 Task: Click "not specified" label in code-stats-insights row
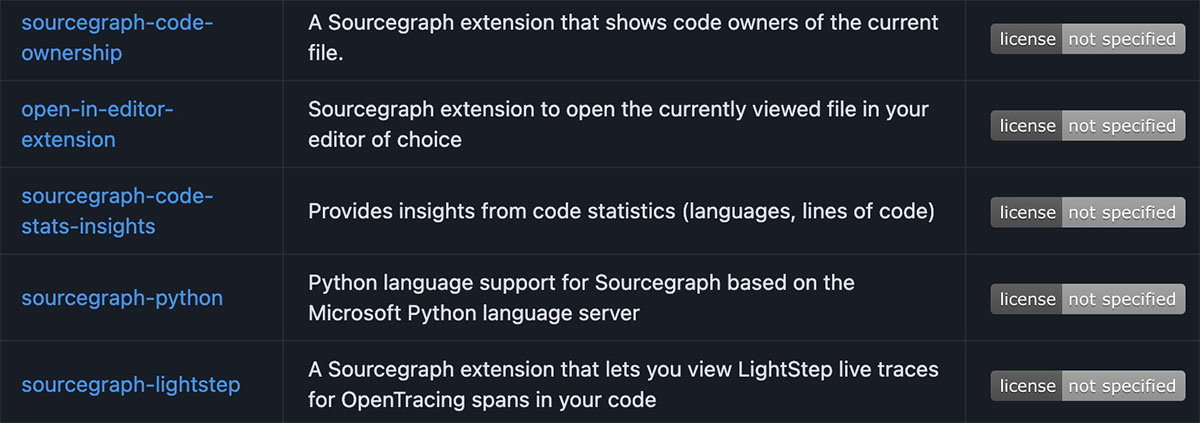(1123, 212)
